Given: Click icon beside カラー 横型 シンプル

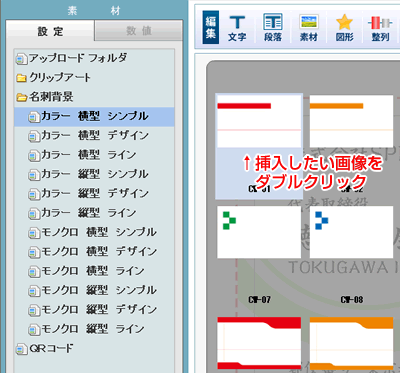Looking at the screenshot, I should (x=34, y=117).
